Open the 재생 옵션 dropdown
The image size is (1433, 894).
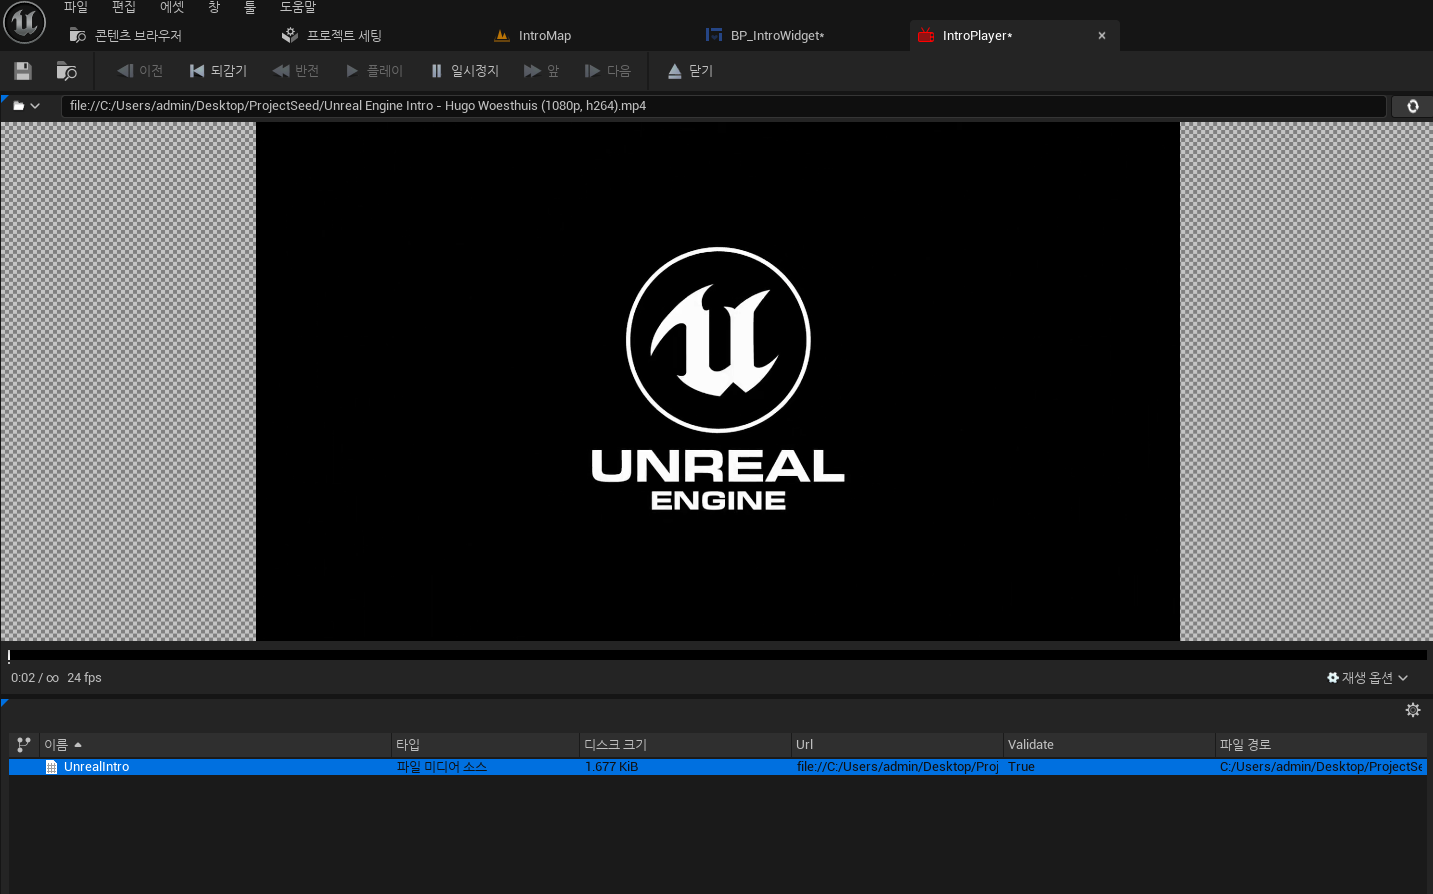1367,678
